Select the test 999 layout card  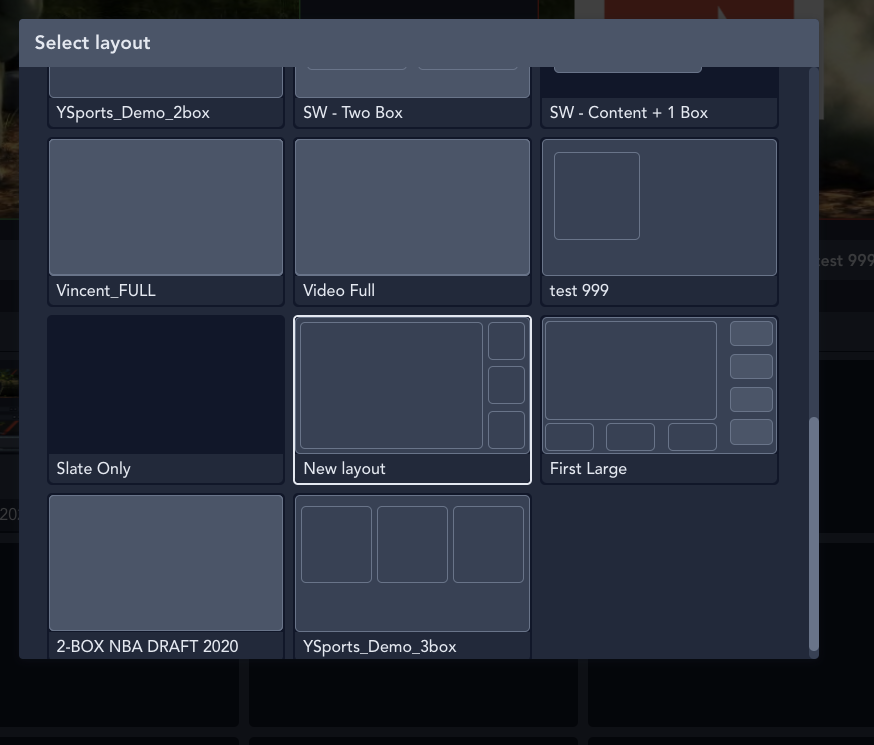coord(659,222)
